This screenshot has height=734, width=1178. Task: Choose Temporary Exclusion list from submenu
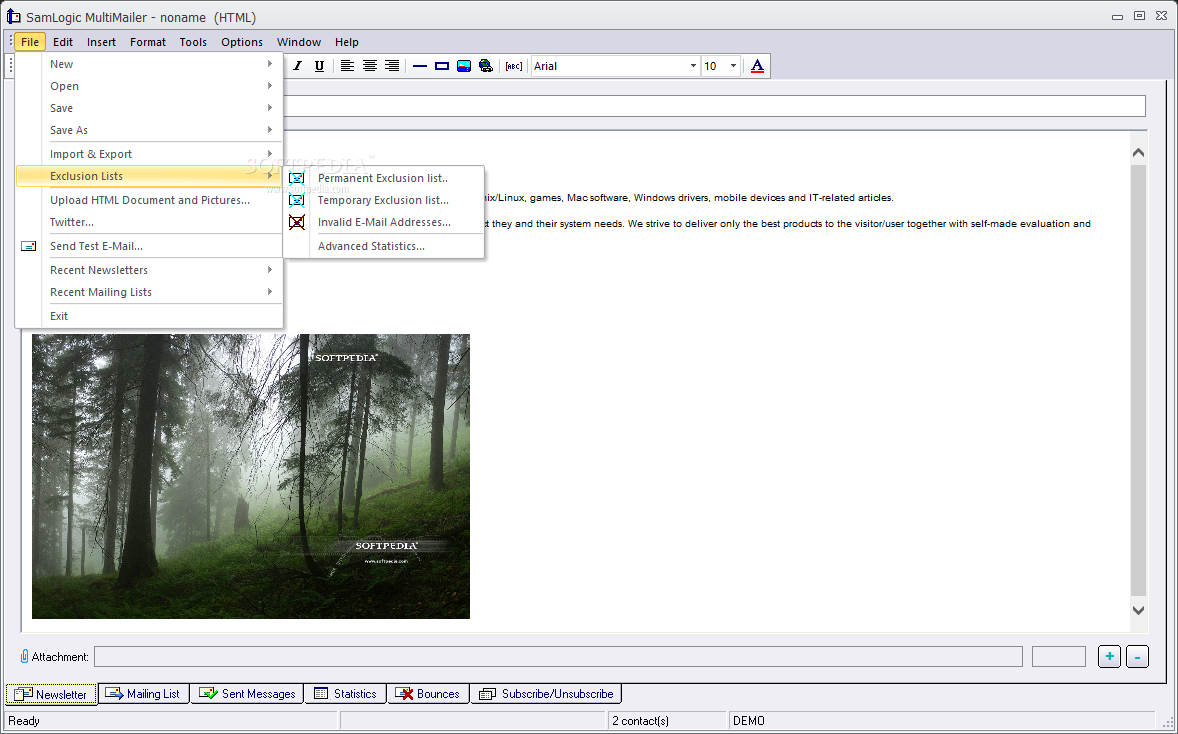pos(384,200)
